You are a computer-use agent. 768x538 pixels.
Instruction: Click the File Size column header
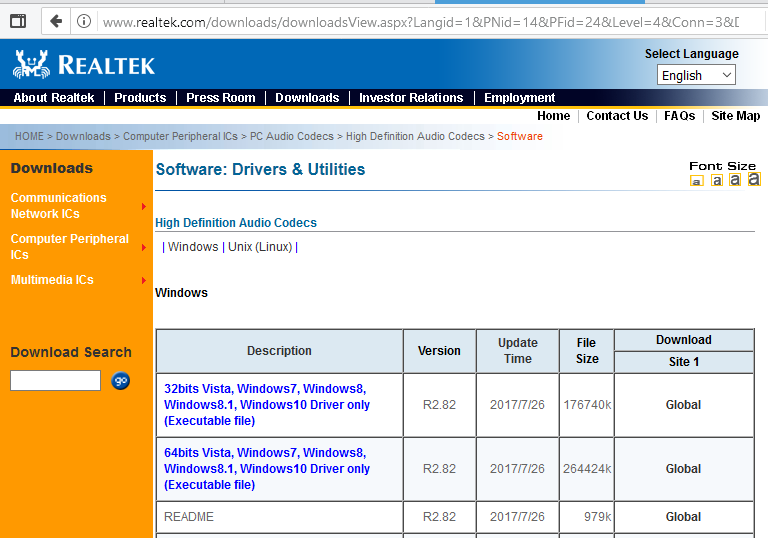coord(587,351)
